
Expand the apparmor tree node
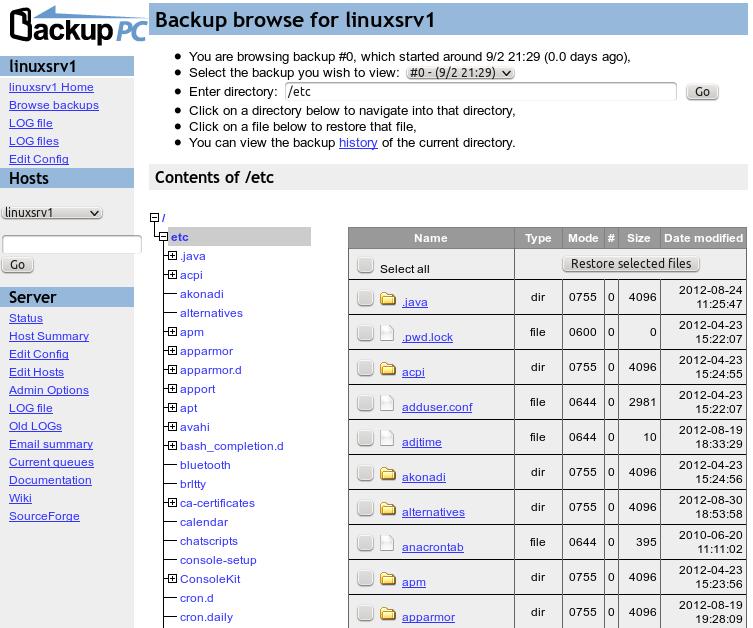[172, 350]
